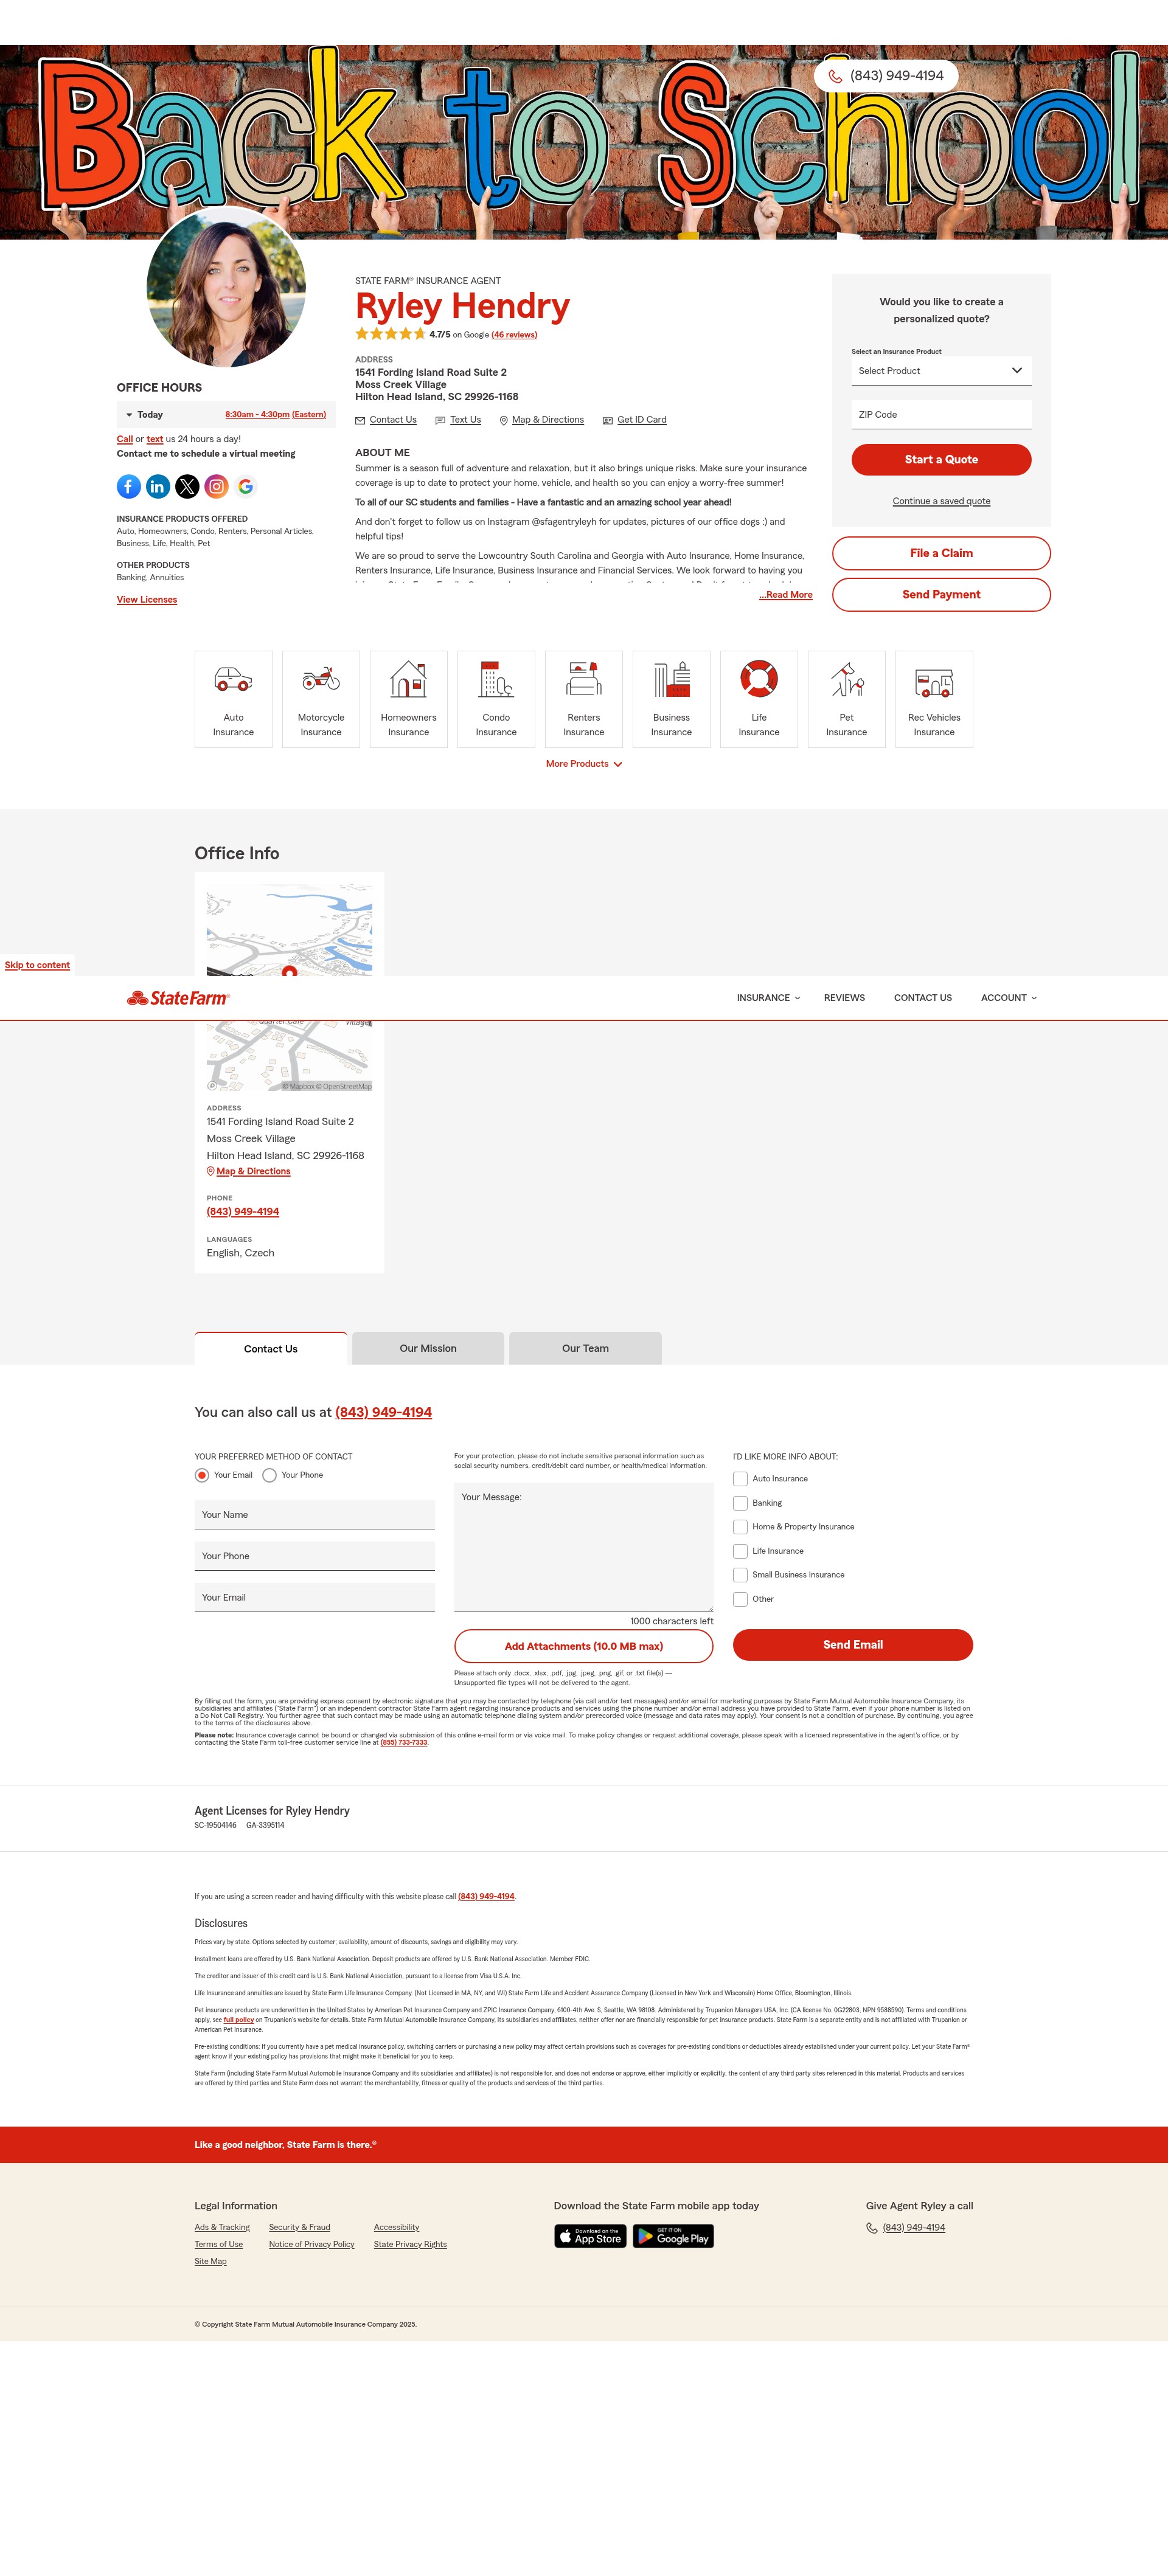Click the Auto Insurance car icon

233,679
